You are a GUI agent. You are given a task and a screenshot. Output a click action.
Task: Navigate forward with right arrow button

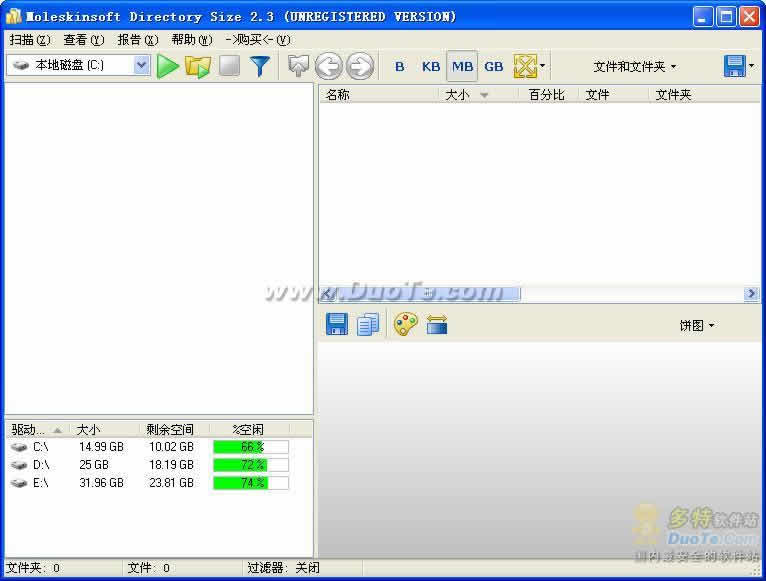360,66
